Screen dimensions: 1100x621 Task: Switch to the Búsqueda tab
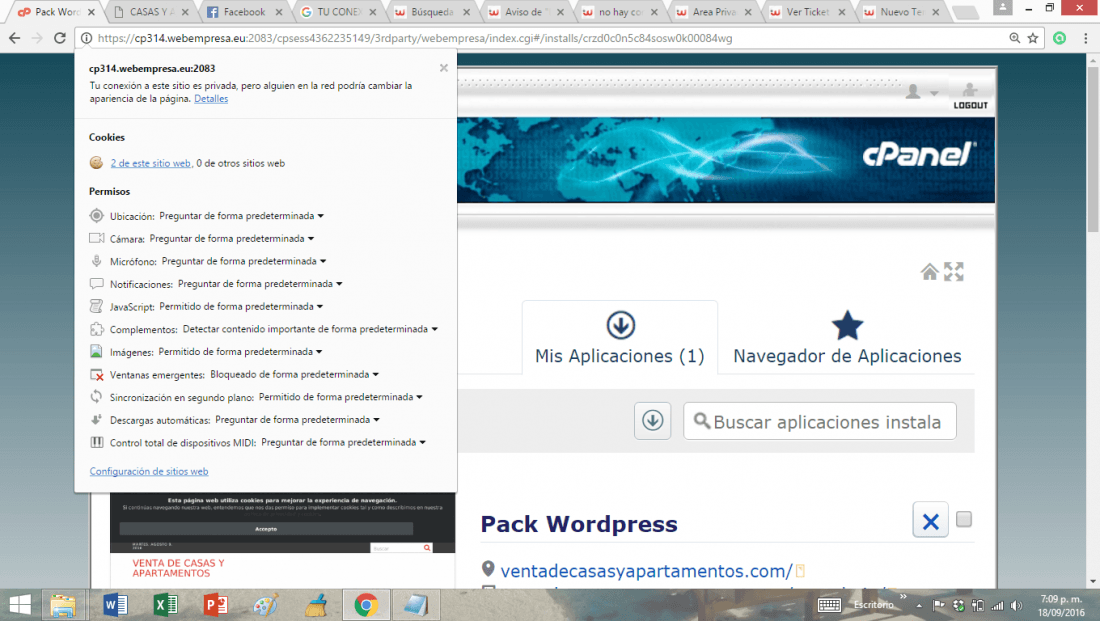pos(431,12)
